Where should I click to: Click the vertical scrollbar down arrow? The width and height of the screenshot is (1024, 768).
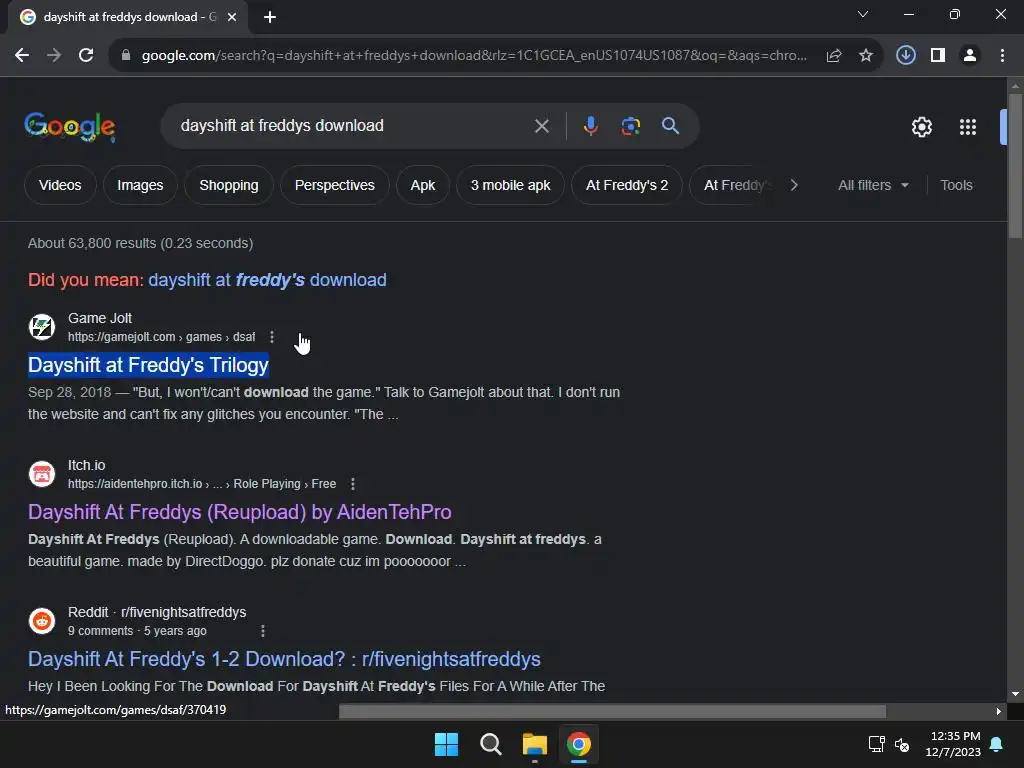(x=1015, y=694)
